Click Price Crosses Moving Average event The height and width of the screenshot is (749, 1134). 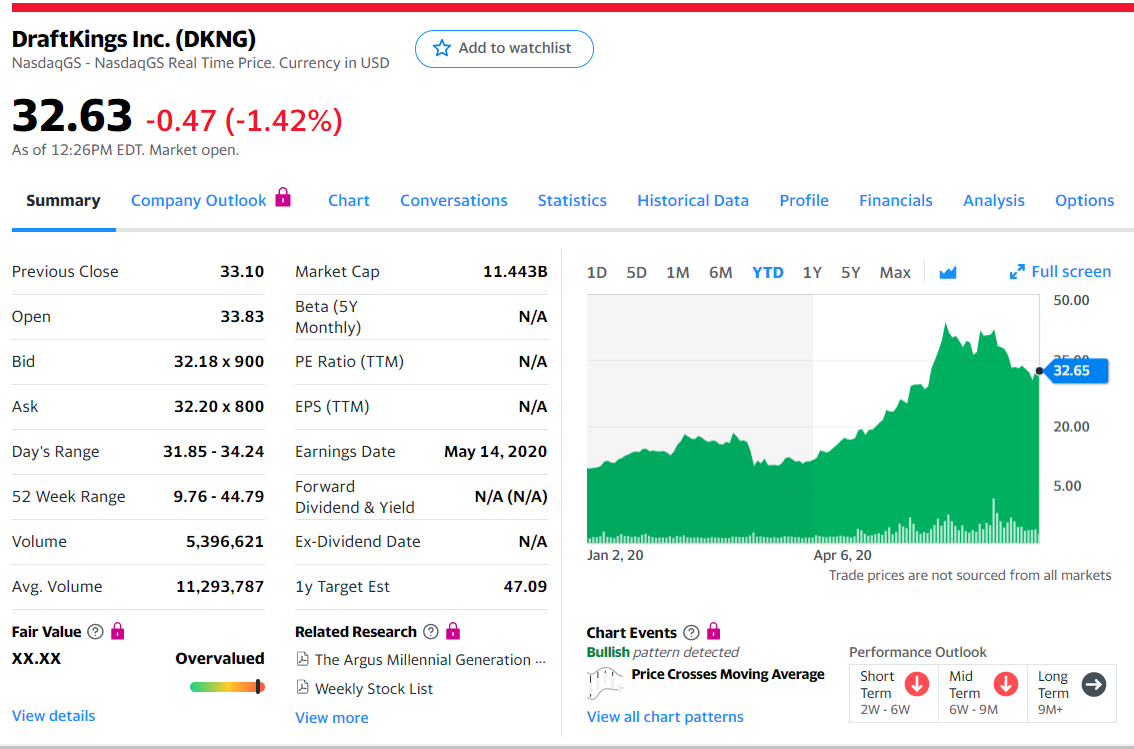click(x=728, y=675)
